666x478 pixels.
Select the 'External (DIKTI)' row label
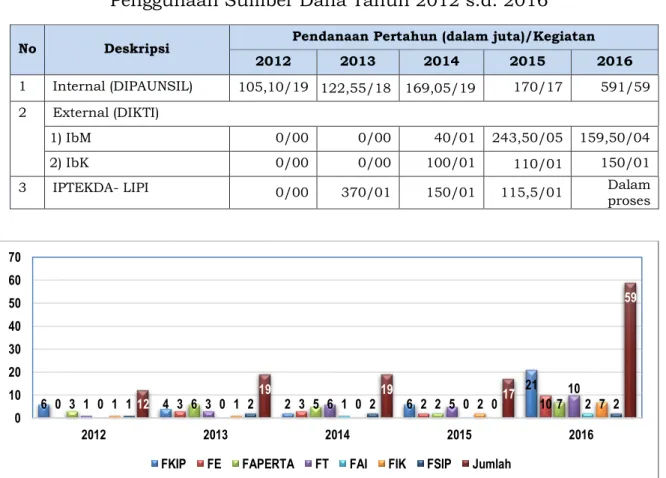pos(106,113)
